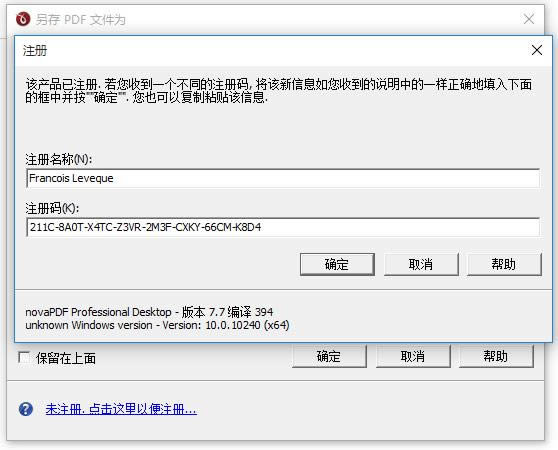Confirm registration with 确定 in 注册 dialog
This screenshot has width=558, height=450.
coord(337,264)
